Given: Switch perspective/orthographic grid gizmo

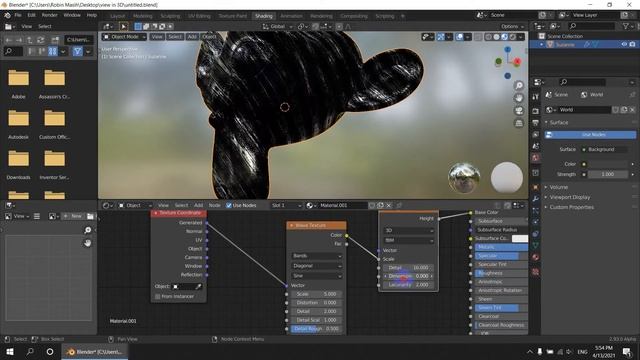Looking at the screenshot, I should pyautogui.click(x=519, y=123).
